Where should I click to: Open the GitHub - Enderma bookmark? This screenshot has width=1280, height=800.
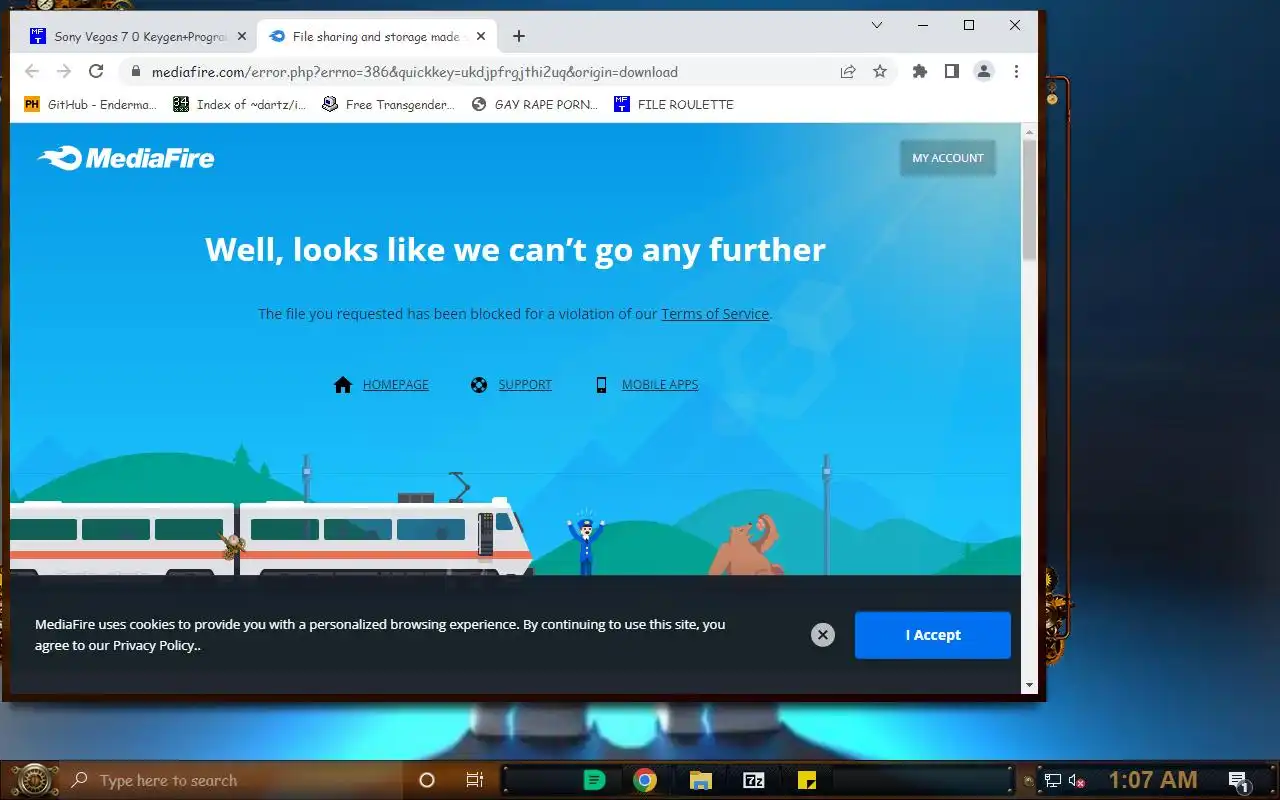(91, 104)
